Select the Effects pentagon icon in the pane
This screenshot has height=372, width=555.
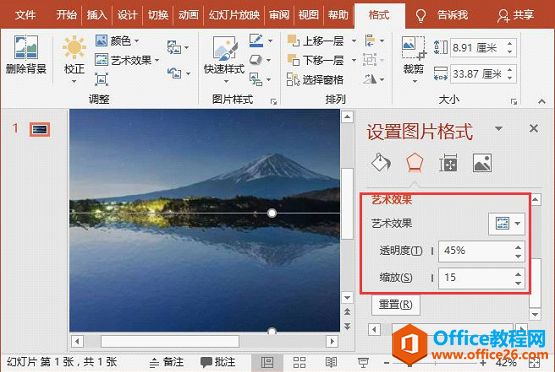(x=414, y=162)
